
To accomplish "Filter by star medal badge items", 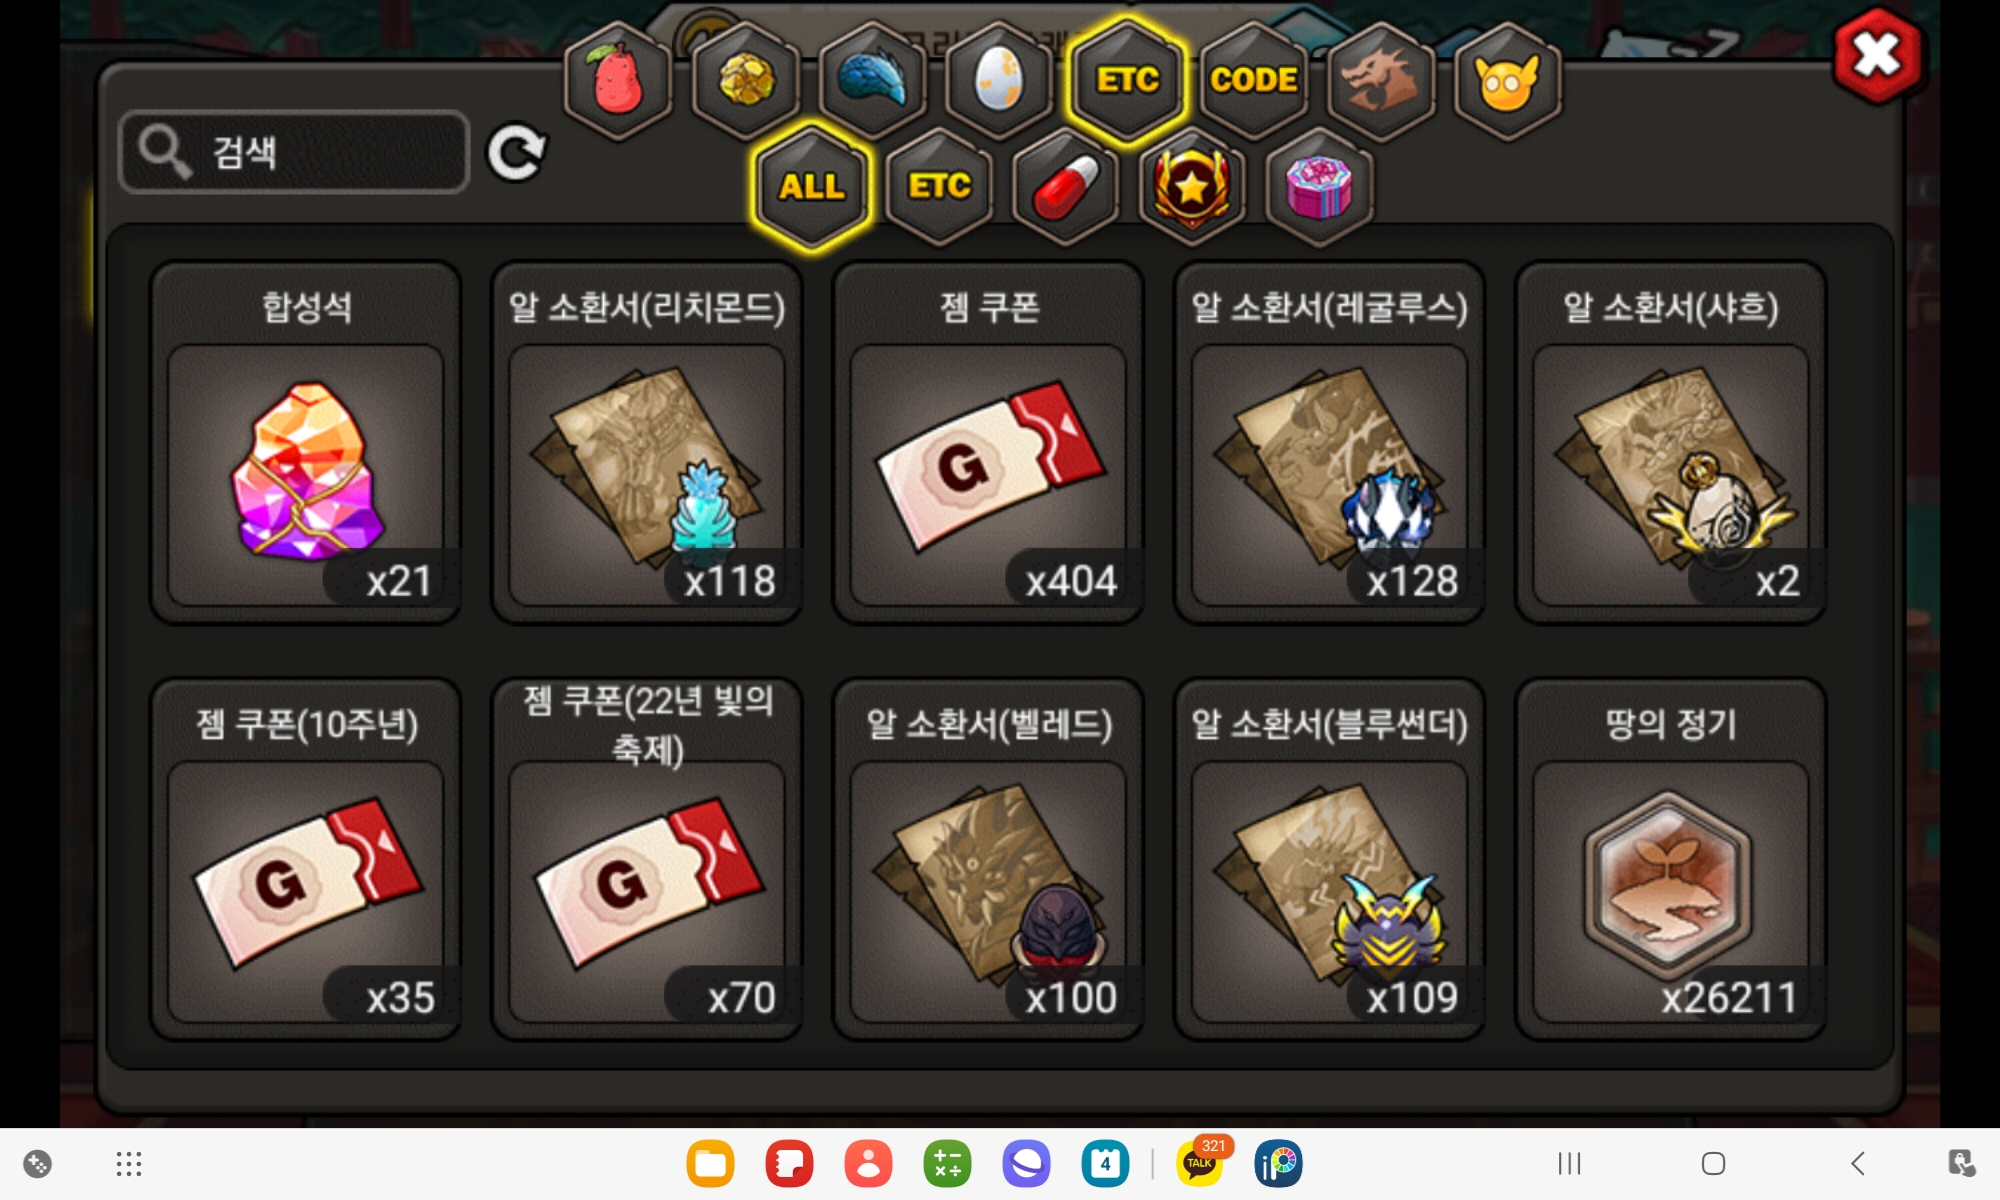I will [x=1192, y=187].
